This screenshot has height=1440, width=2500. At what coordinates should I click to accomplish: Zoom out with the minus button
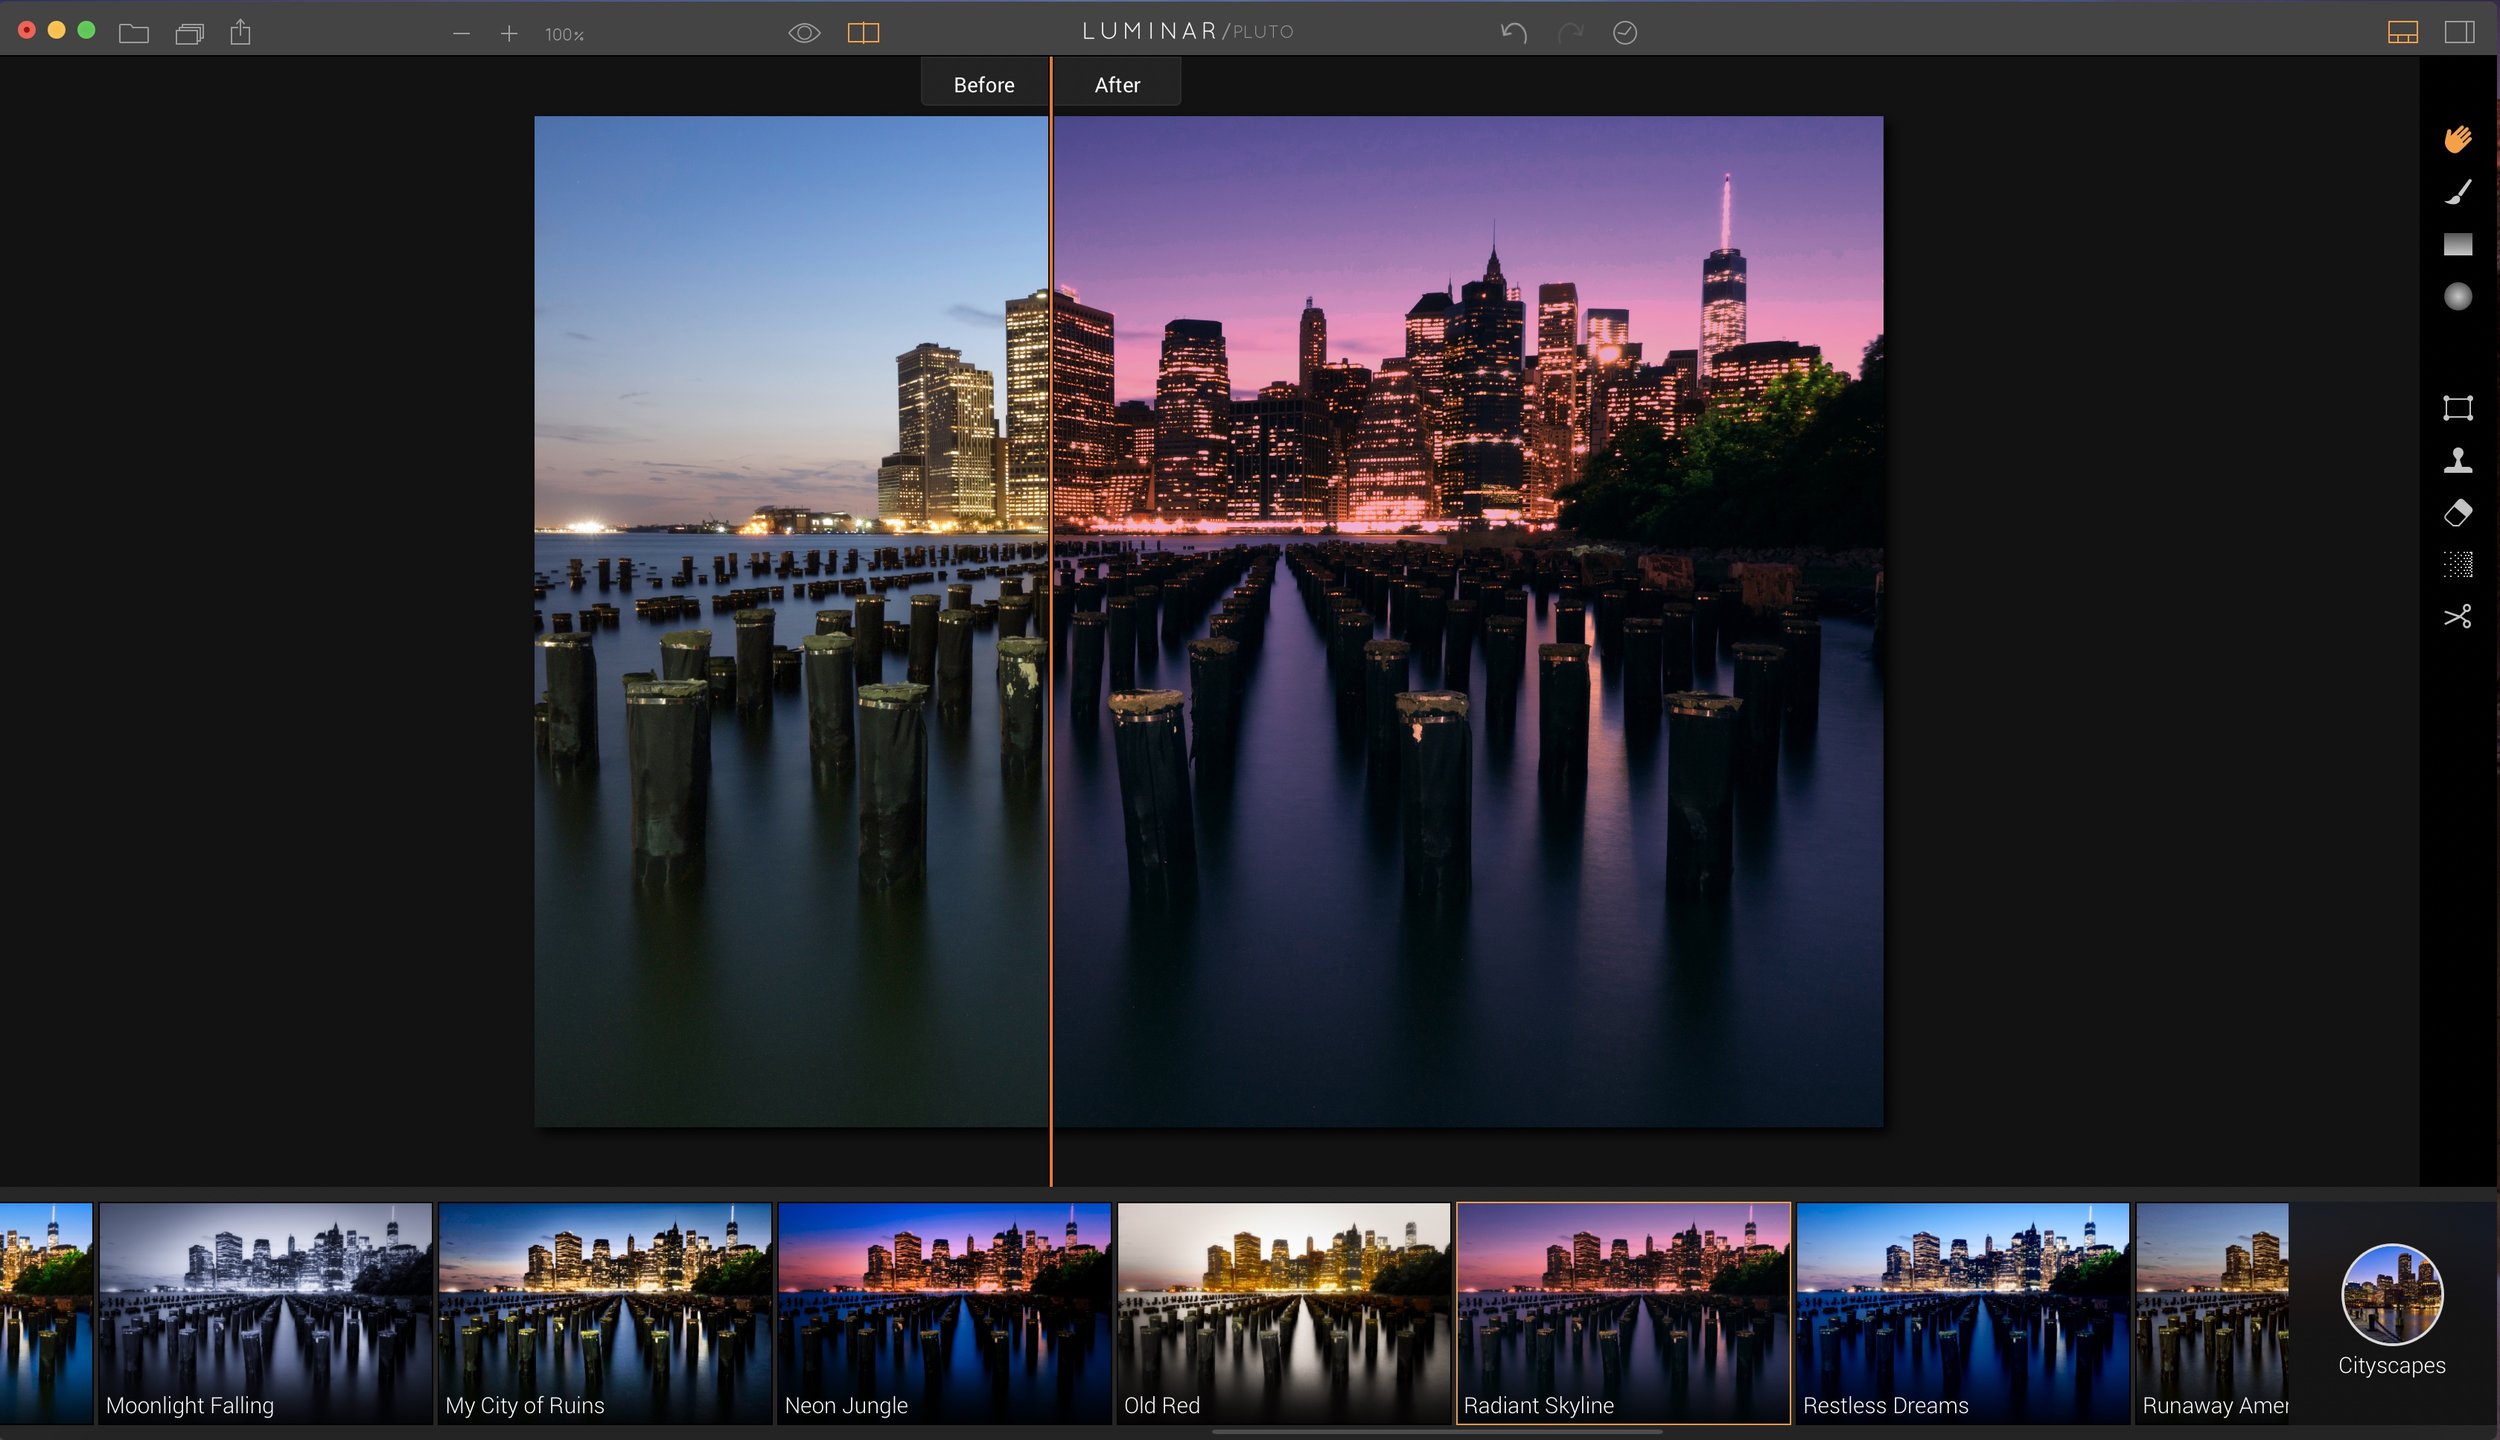[461, 34]
